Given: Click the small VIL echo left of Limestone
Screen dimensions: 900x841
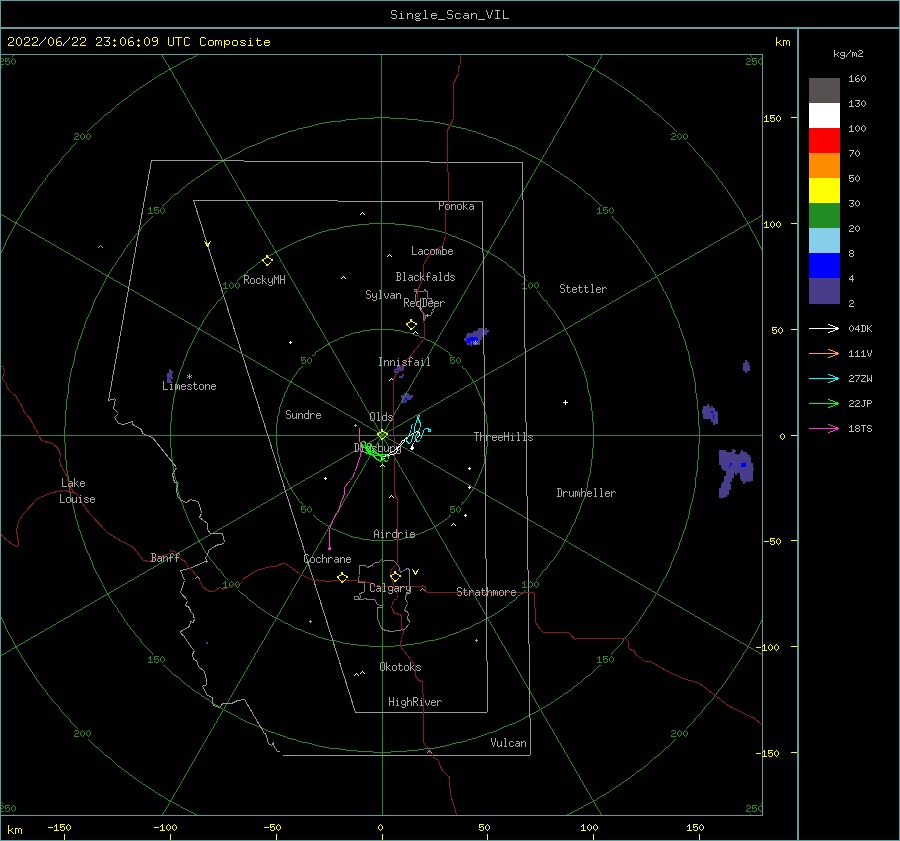Looking at the screenshot, I should click(170, 376).
